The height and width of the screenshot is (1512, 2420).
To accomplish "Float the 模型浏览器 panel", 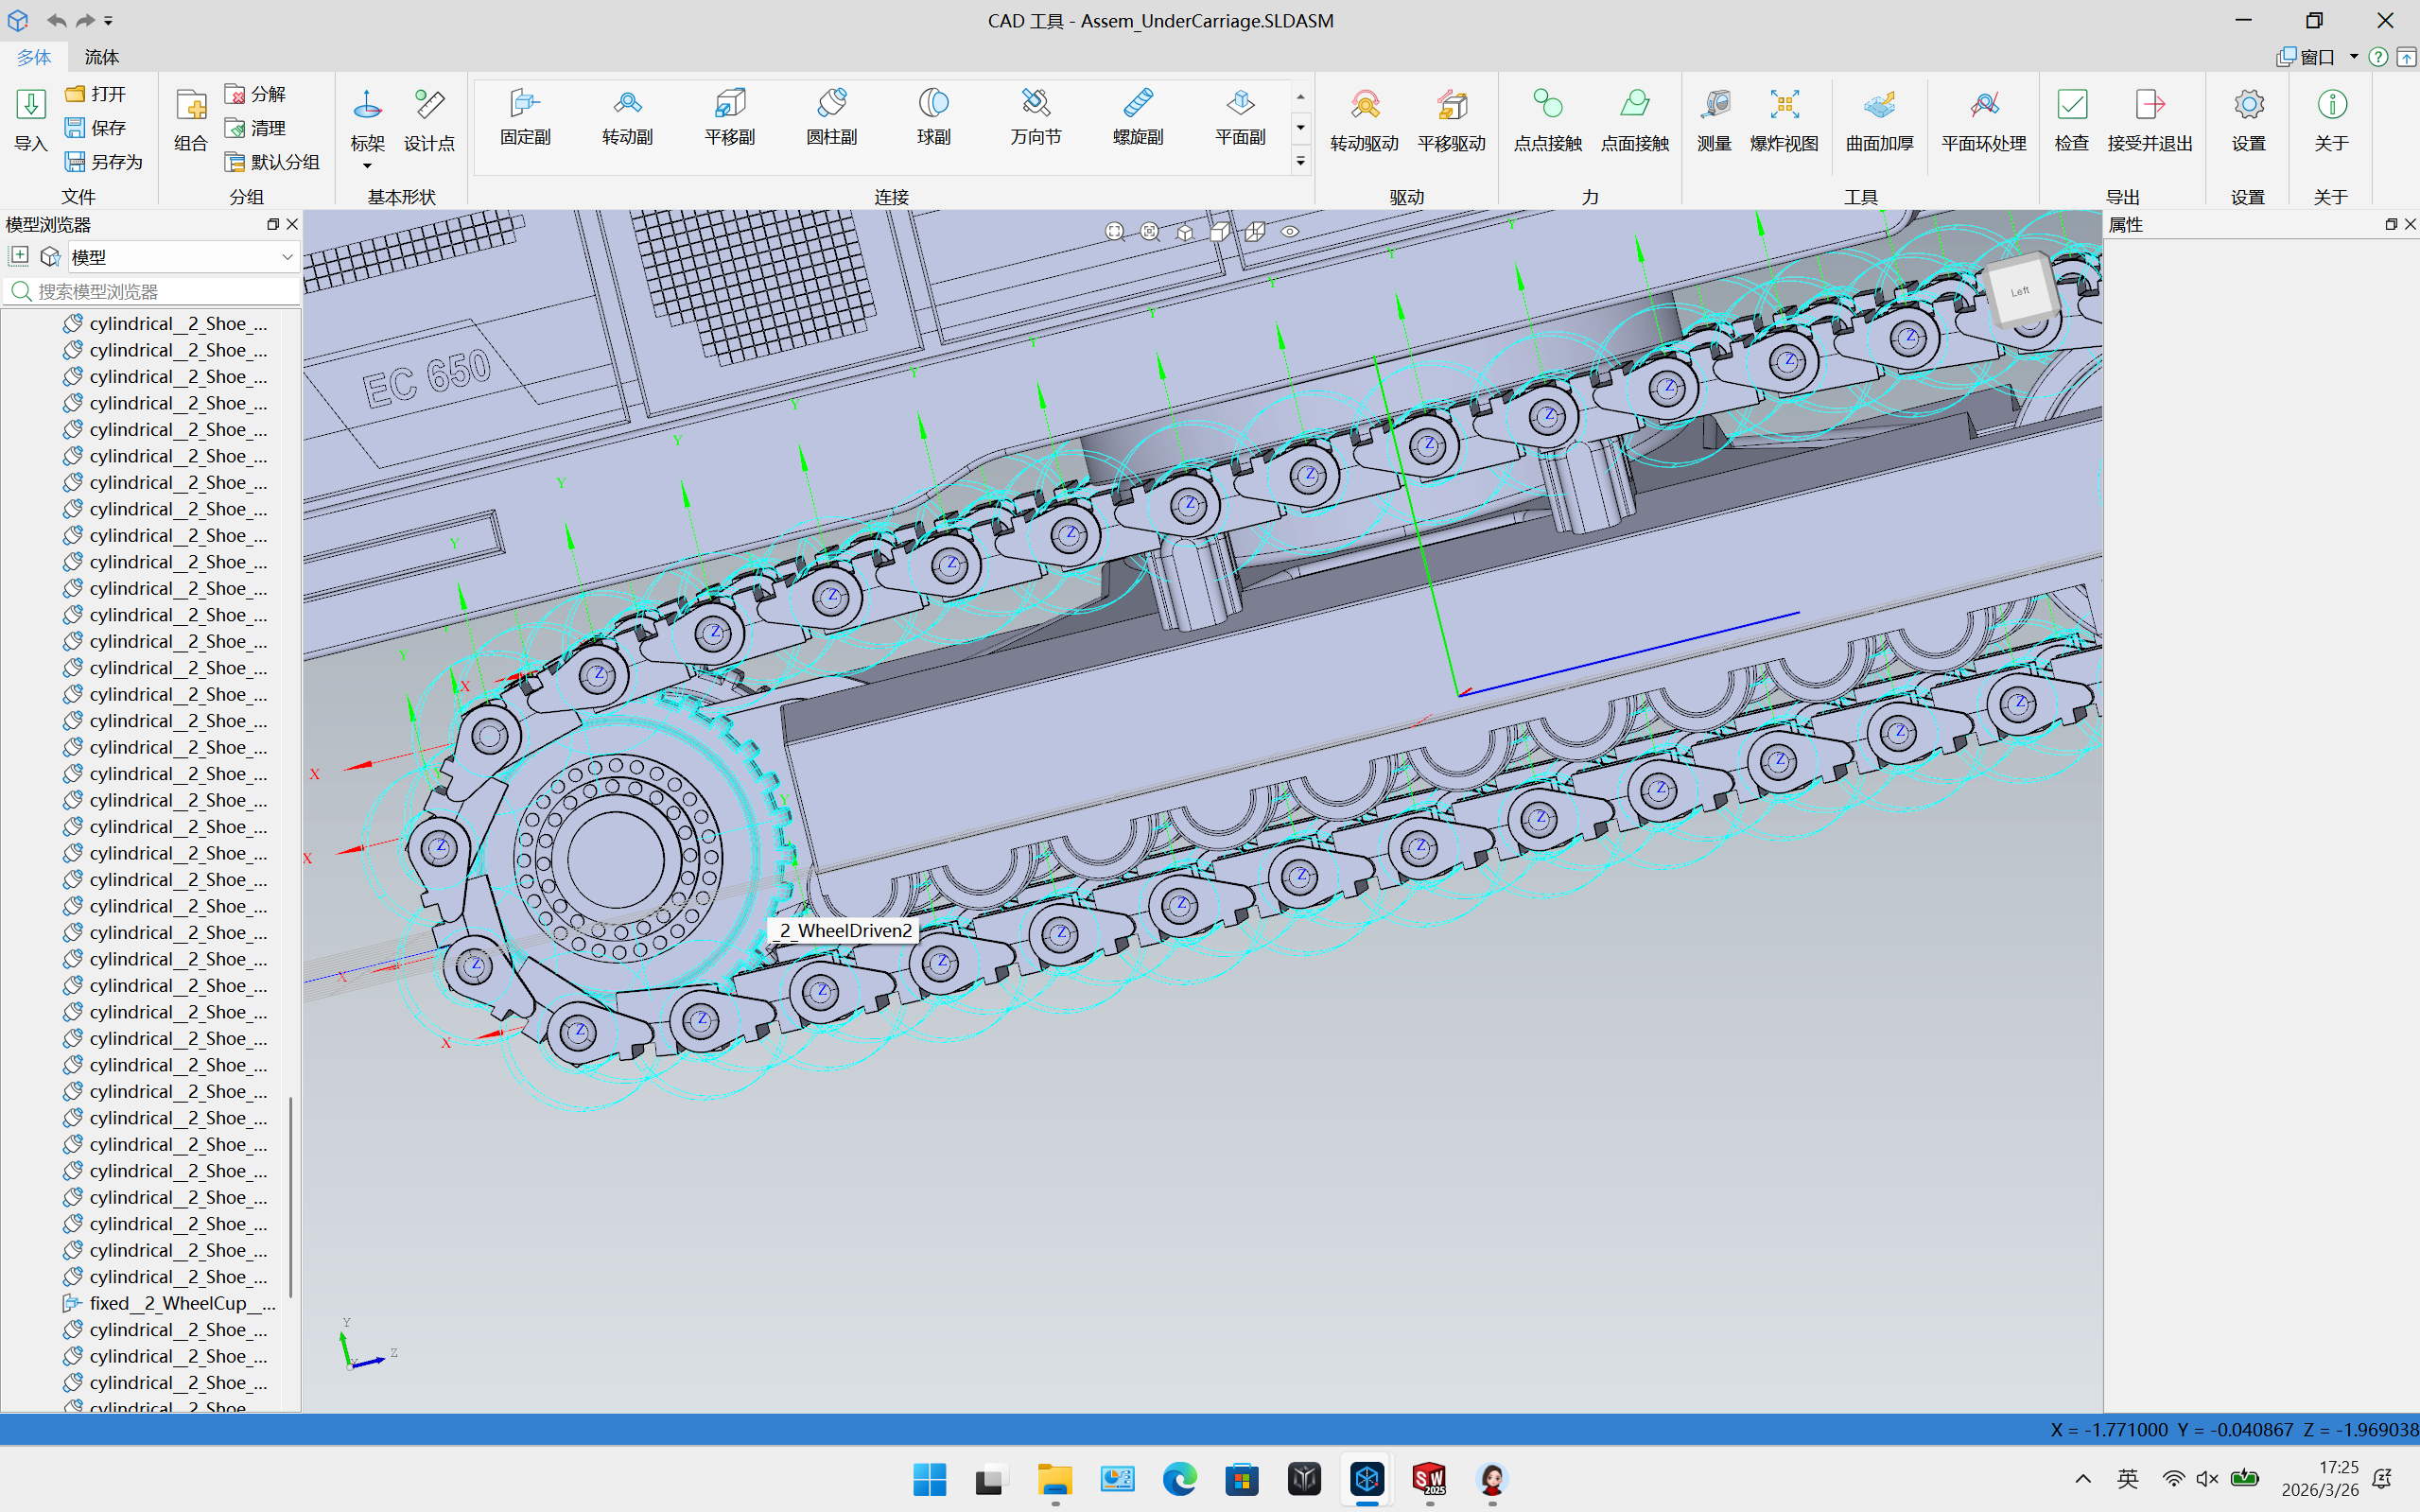I will (x=272, y=224).
